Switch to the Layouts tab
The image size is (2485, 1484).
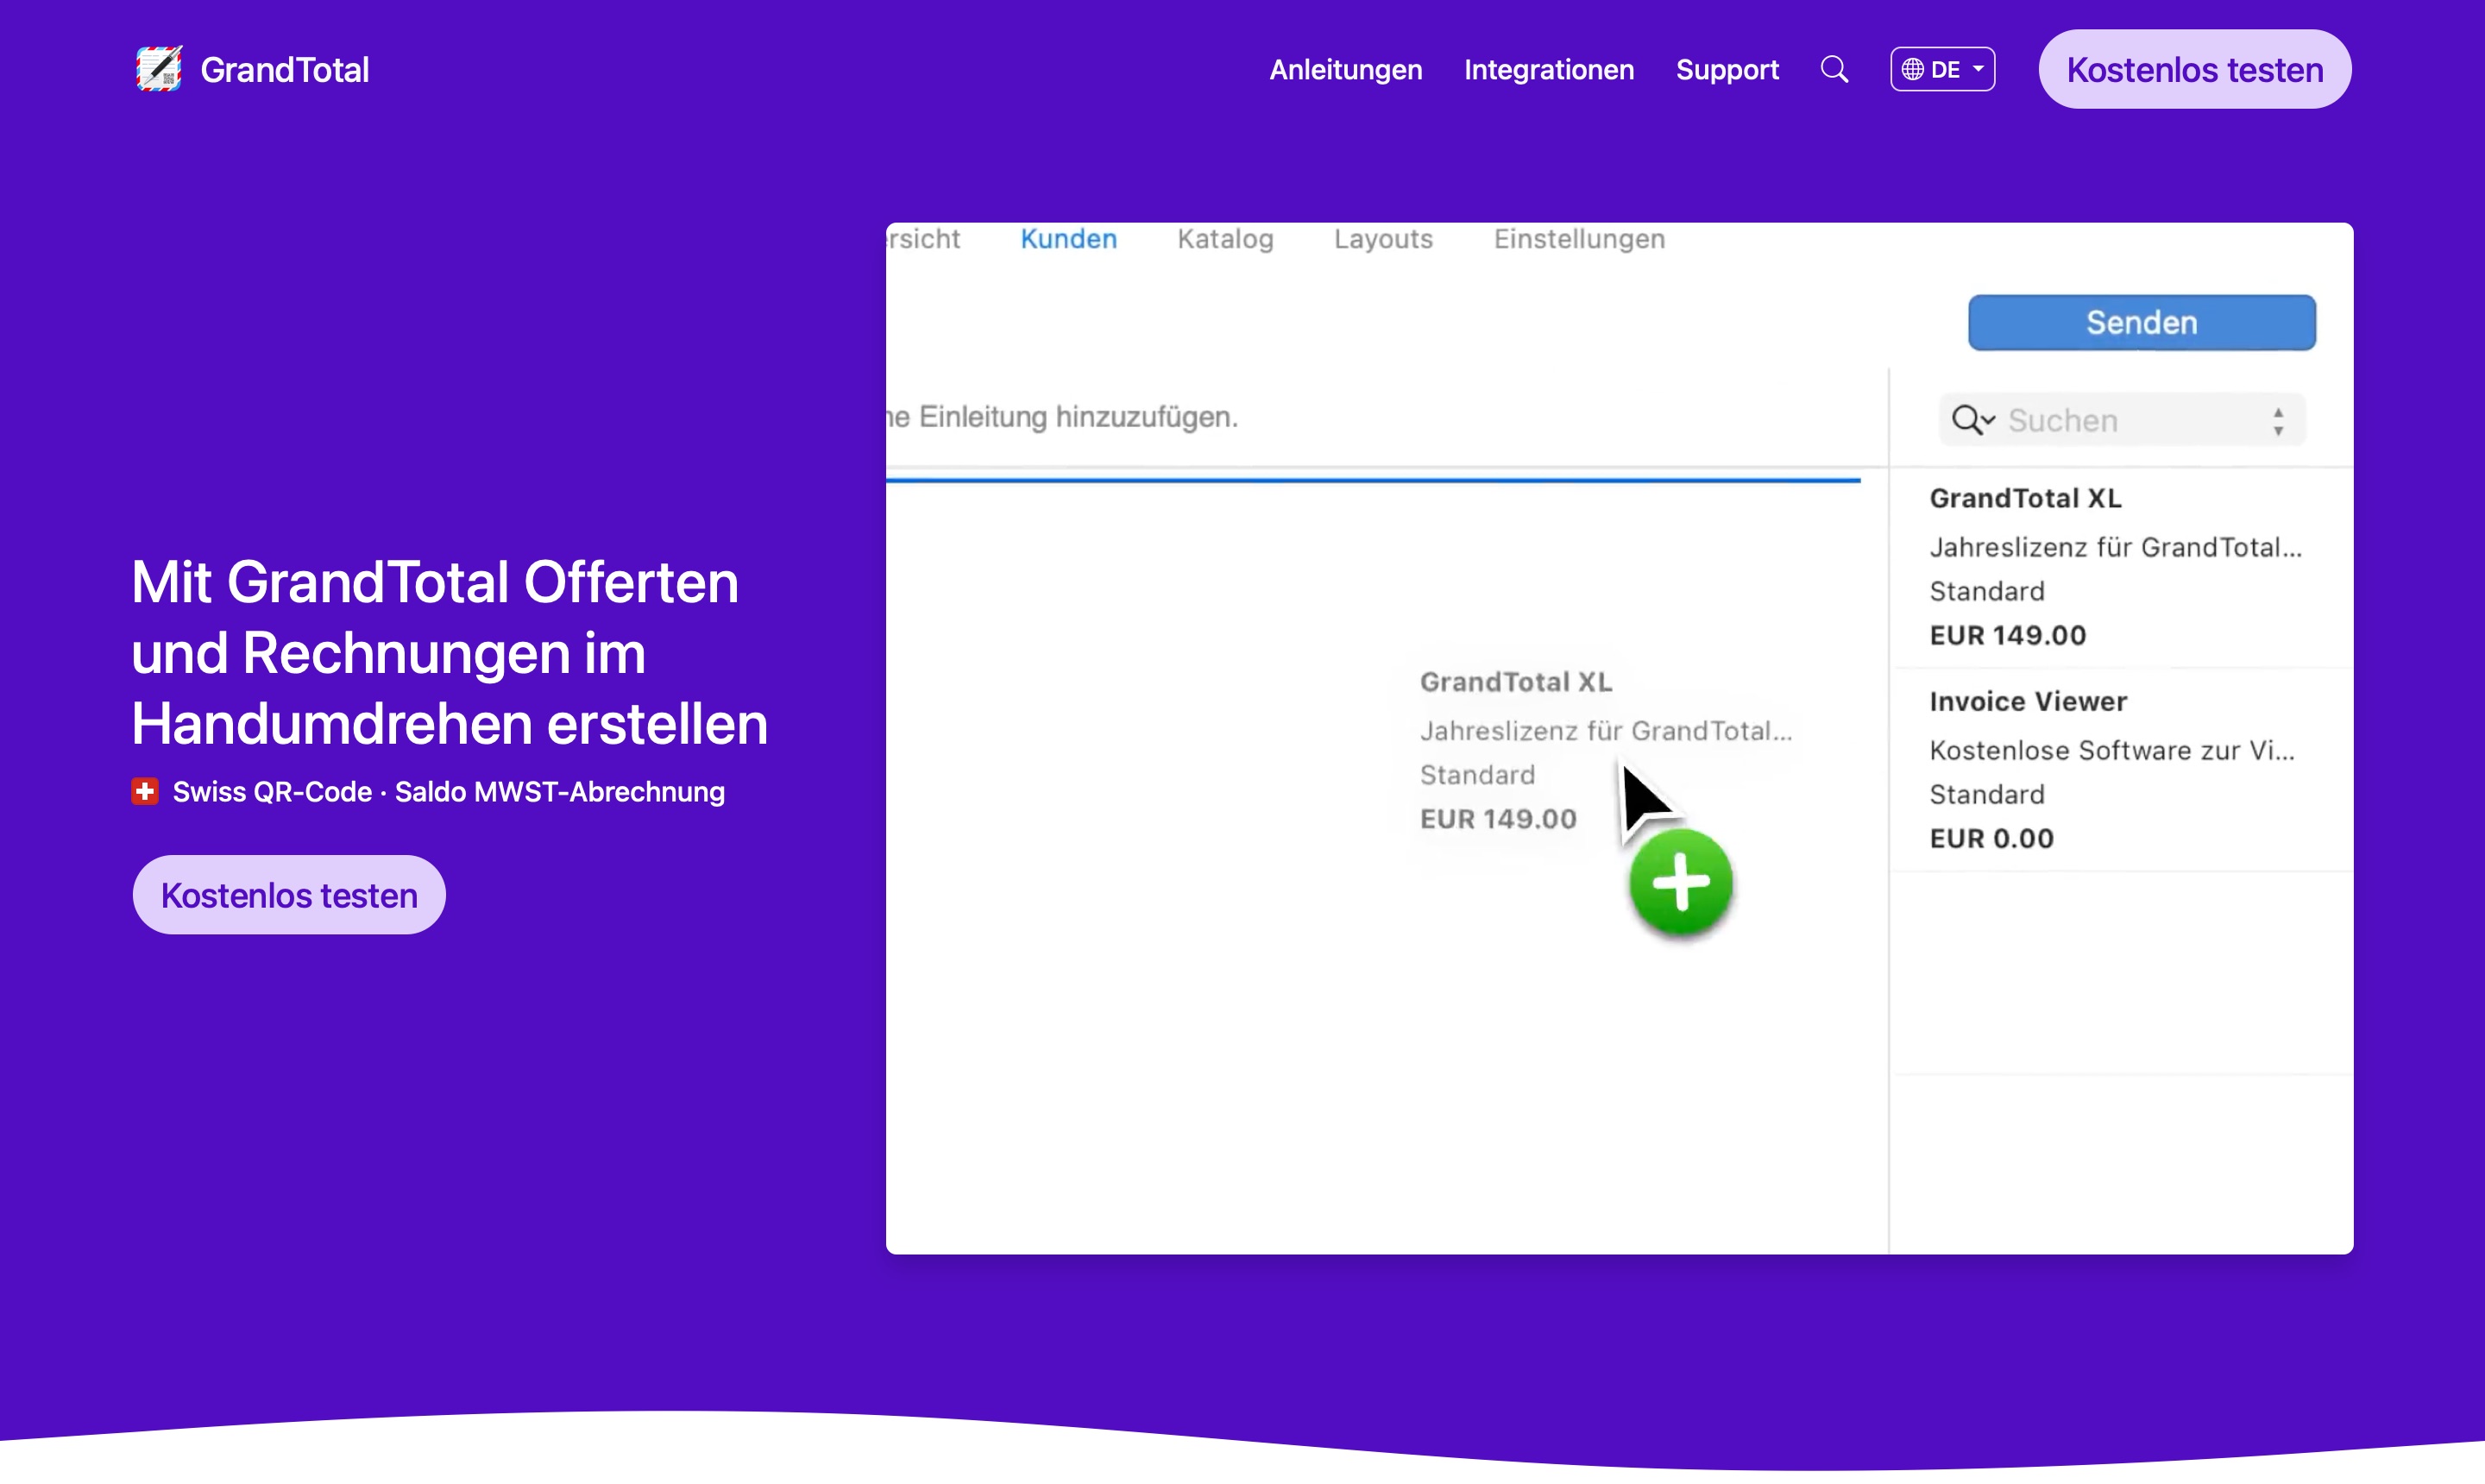click(x=1383, y=239)
